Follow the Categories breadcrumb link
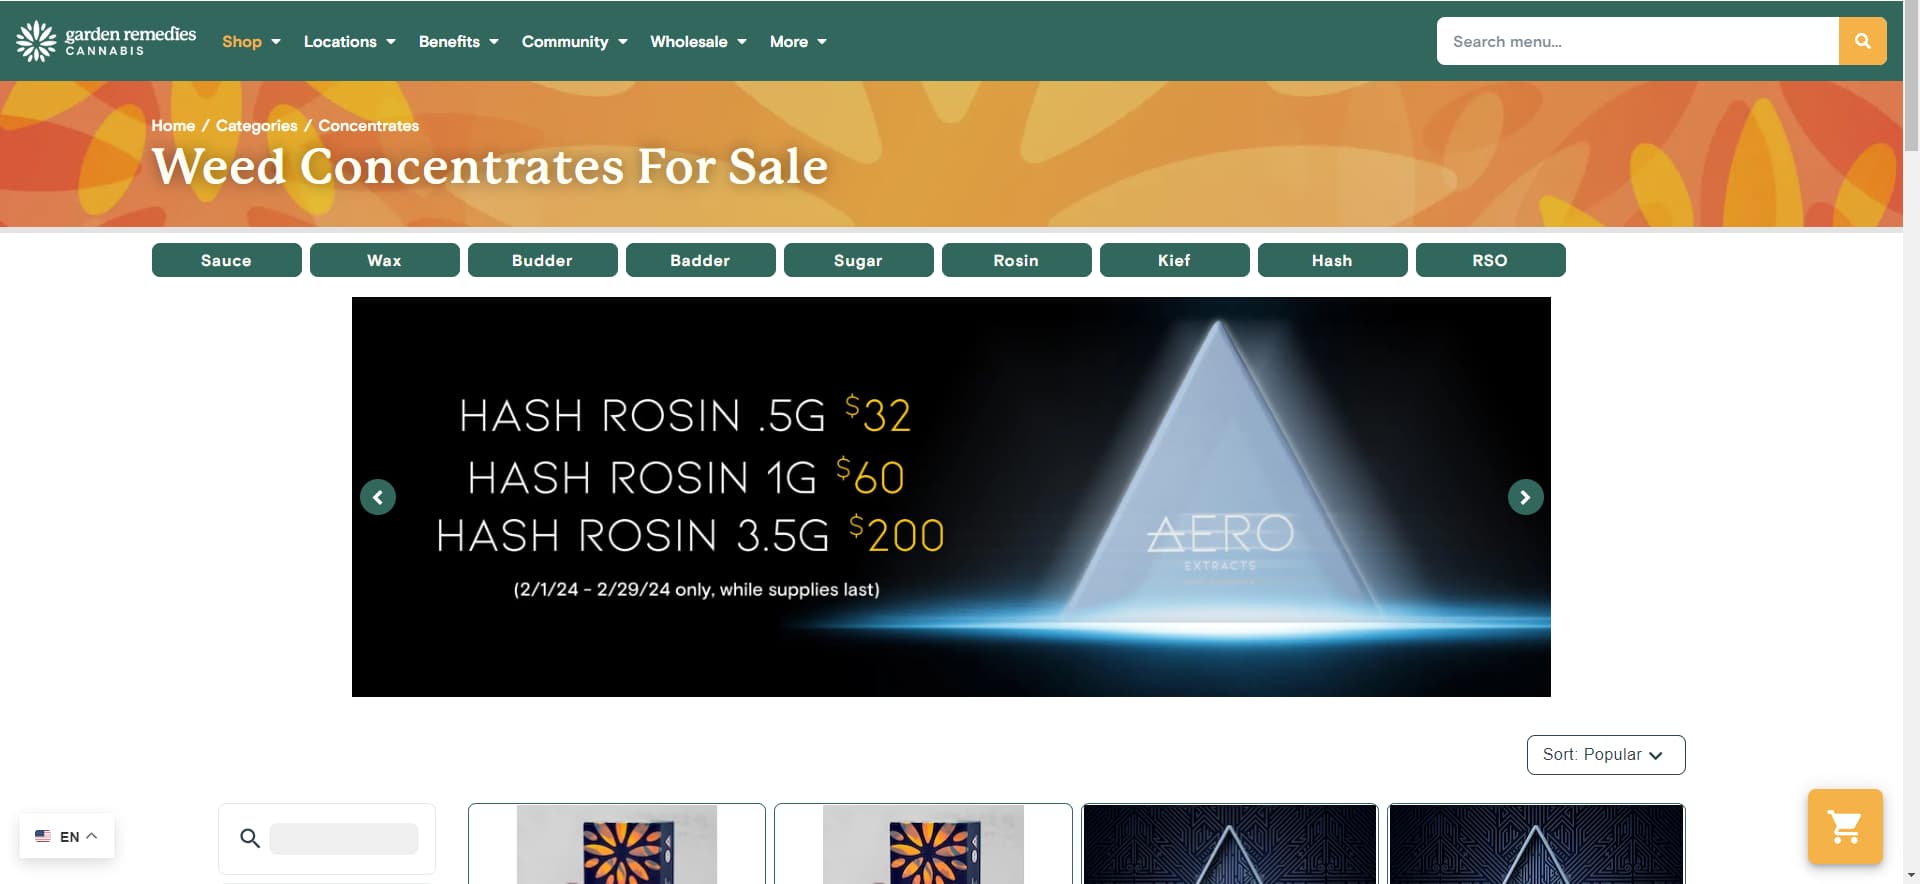The height and width of the screenshot is (884, 1920). pos(257,126)
